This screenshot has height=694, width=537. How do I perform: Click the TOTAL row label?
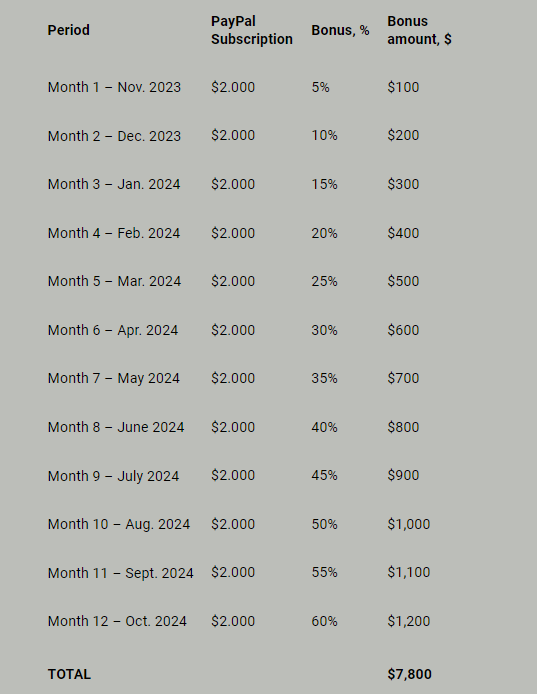tap(69, 675)
